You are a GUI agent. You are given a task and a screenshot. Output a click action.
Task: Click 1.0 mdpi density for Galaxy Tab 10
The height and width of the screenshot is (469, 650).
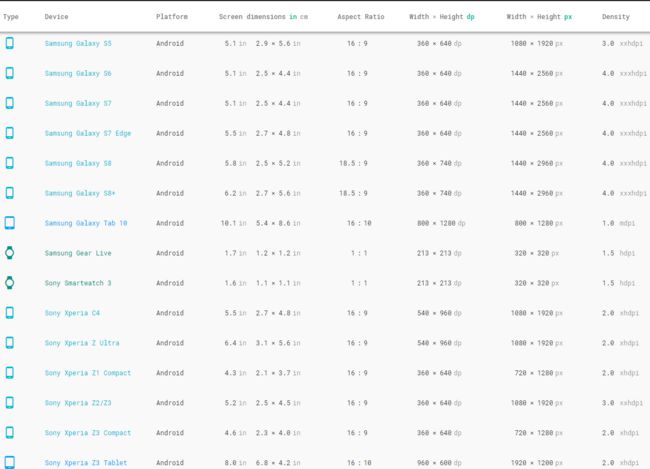[x=618, y=223]
